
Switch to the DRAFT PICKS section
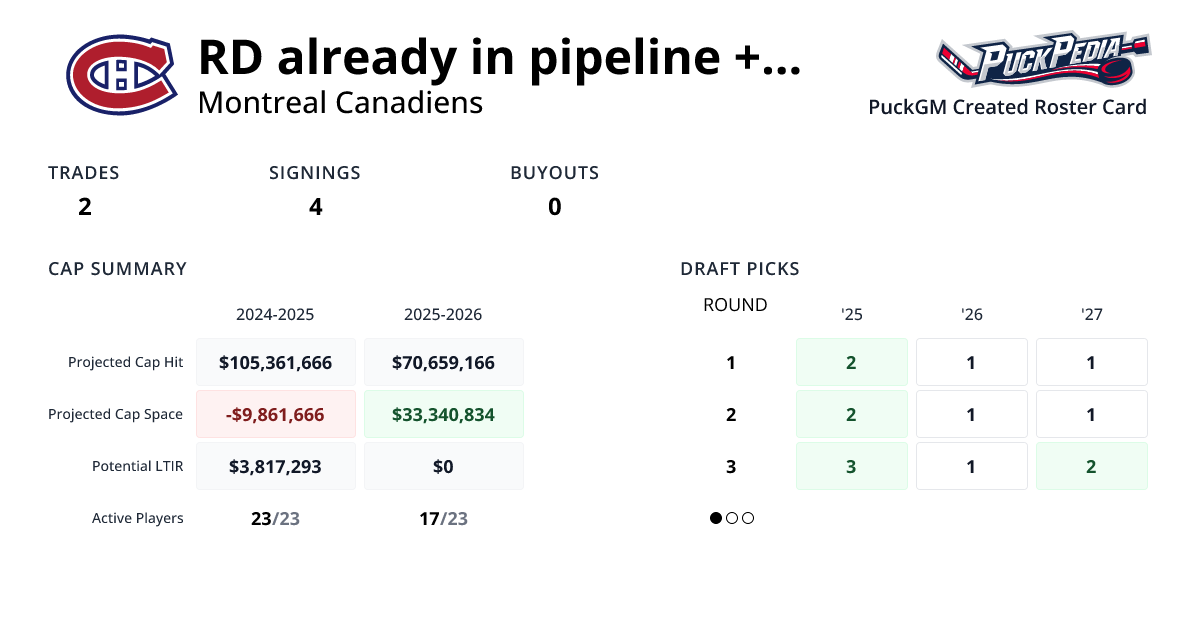740,268
